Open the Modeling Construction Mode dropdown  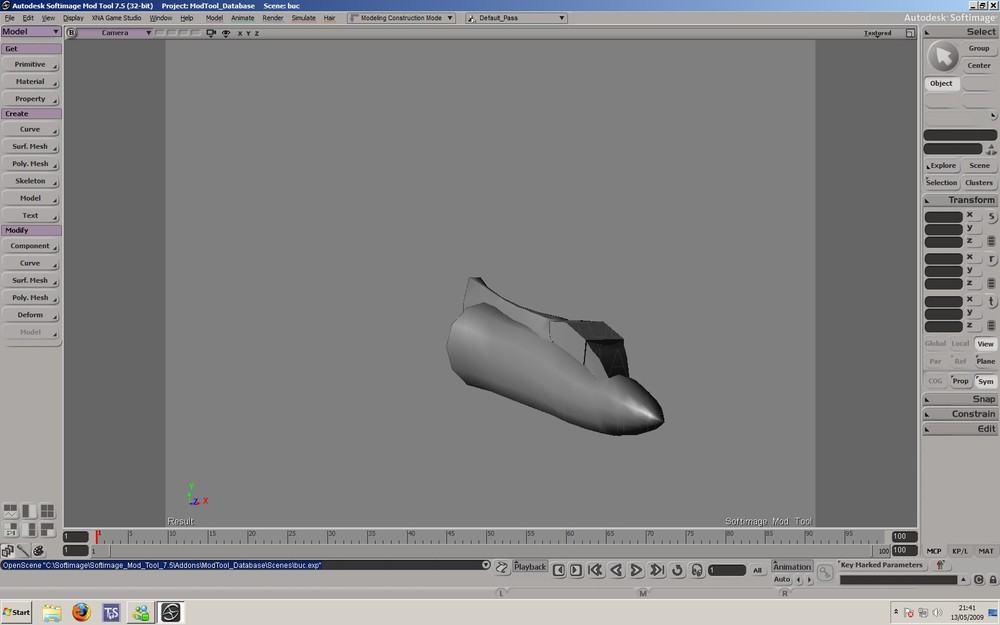coord(401,18)
